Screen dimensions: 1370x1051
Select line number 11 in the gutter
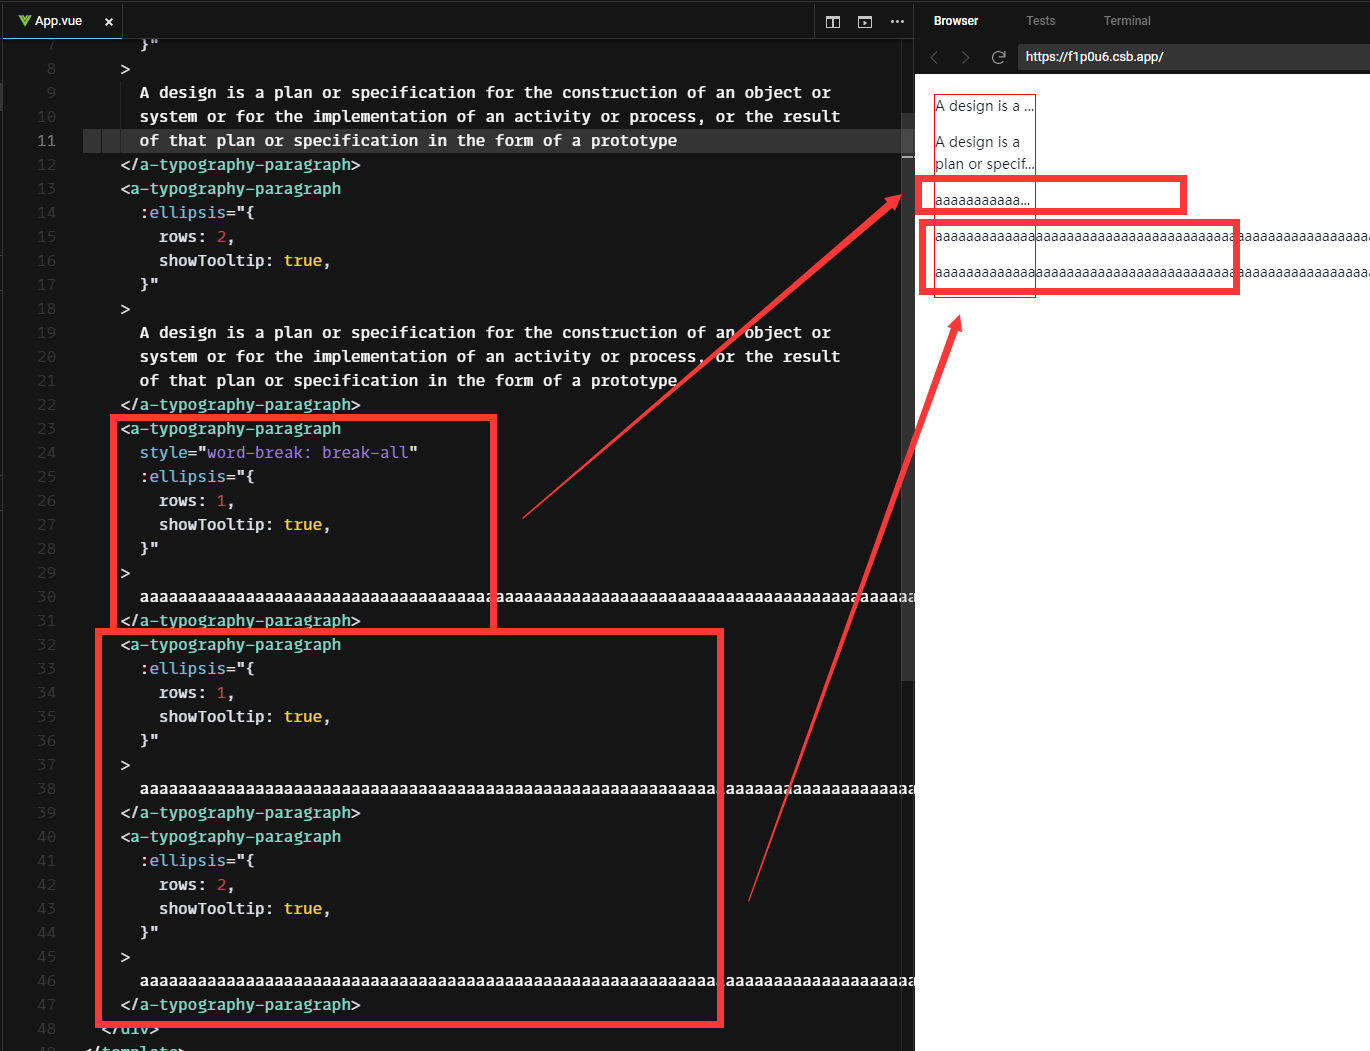click(x=46, y=140)
